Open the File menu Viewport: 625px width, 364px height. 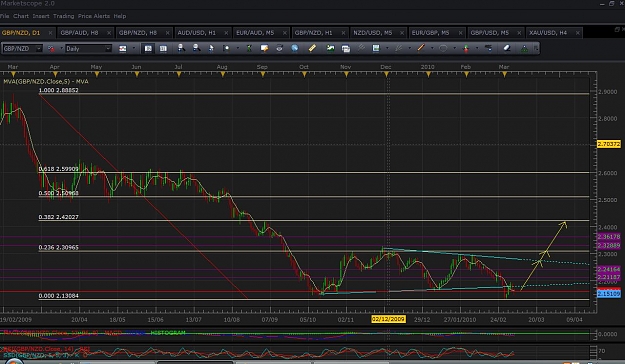[x=4, y=16]
